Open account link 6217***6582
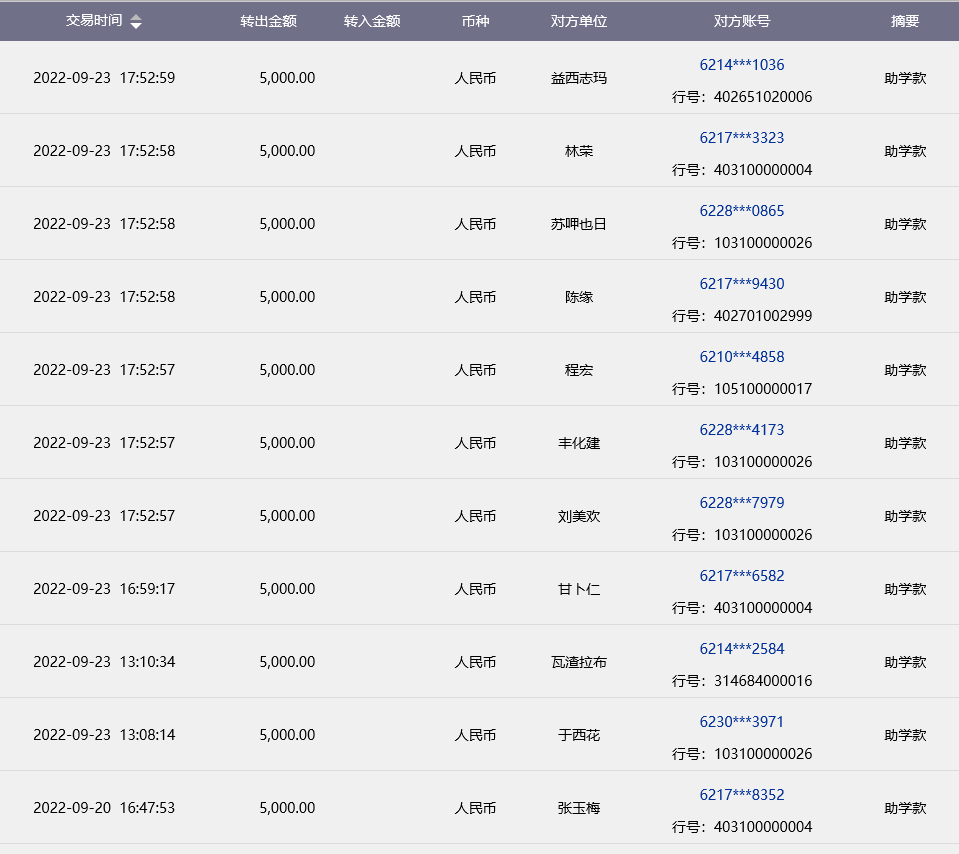 pyautogui.click(x=741, y=576)
